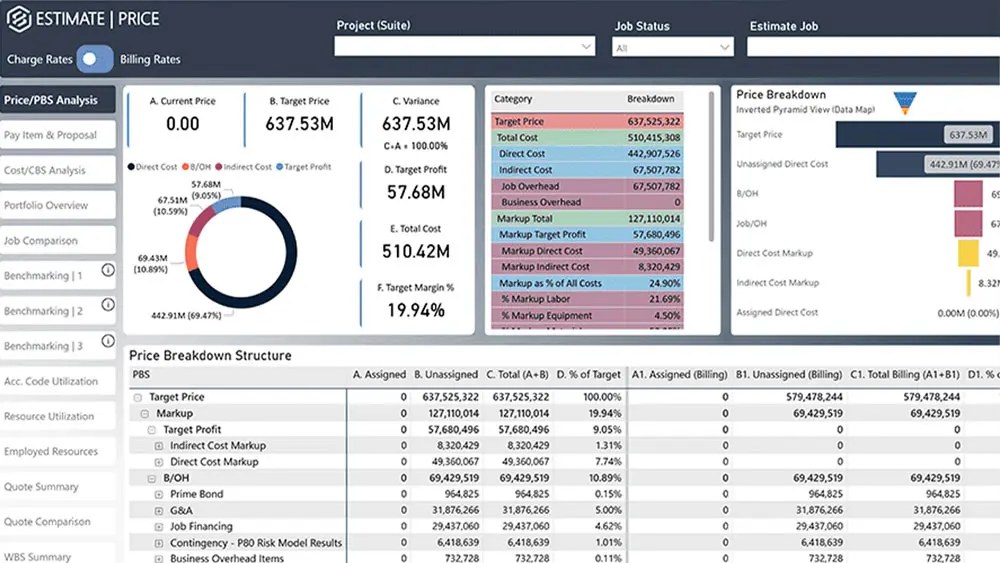Expand the Prime Bond row
Image resolution: width=1000 pixels, height=563 pixels.
click(x=159, y=494)
